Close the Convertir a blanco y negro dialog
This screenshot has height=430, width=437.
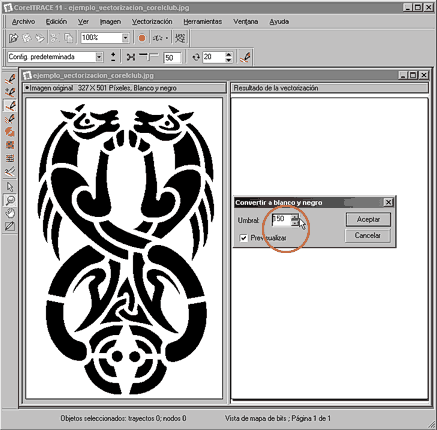point(388,202)
